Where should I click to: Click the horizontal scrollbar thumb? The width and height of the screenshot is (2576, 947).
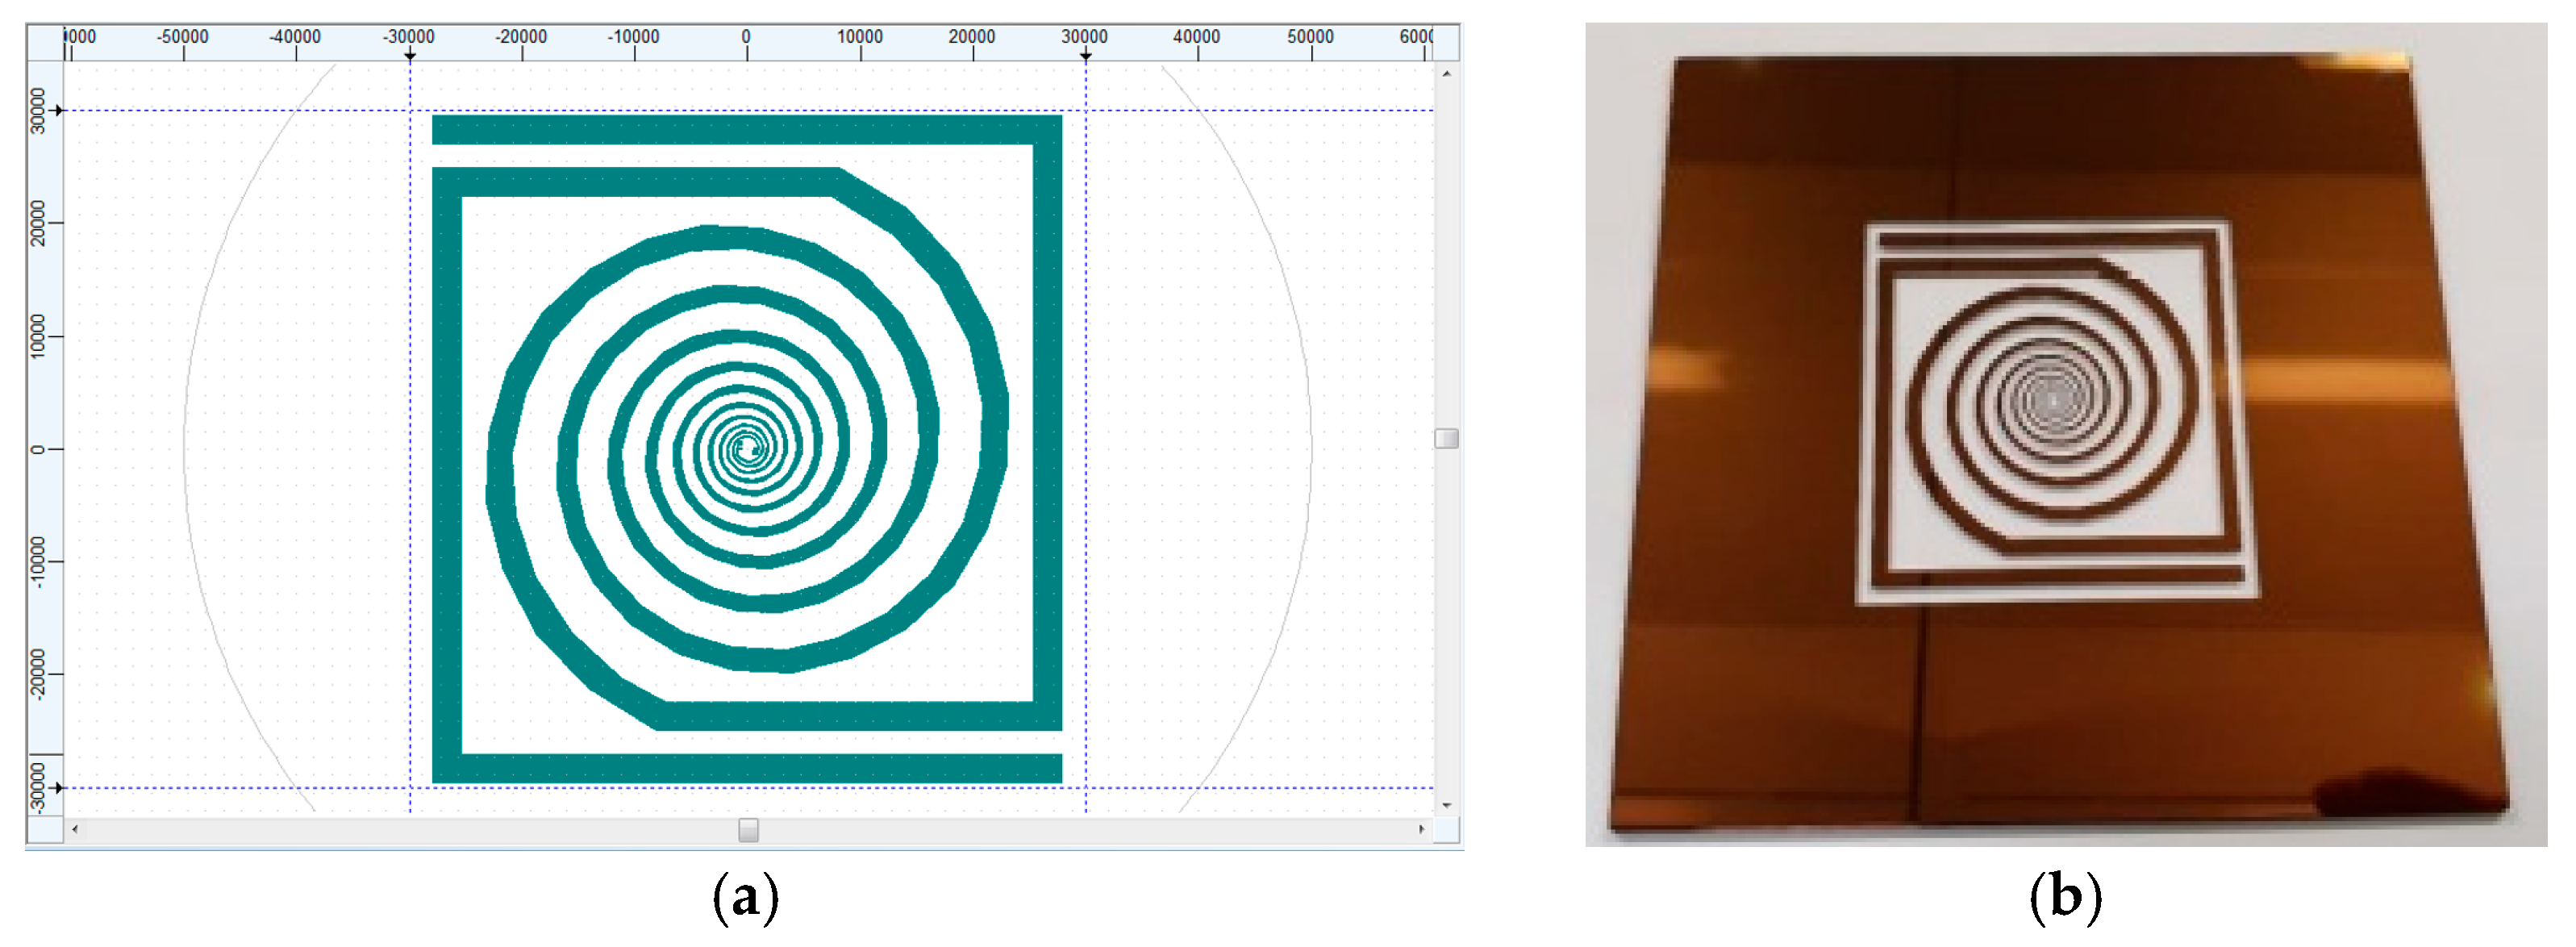pos(748,830)
